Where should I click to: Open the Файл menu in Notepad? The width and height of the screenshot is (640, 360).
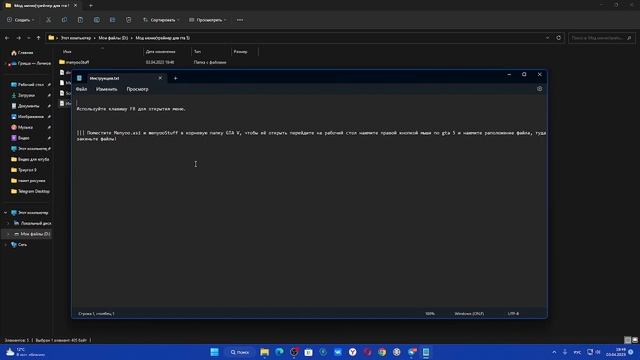[x=81, y=89]
